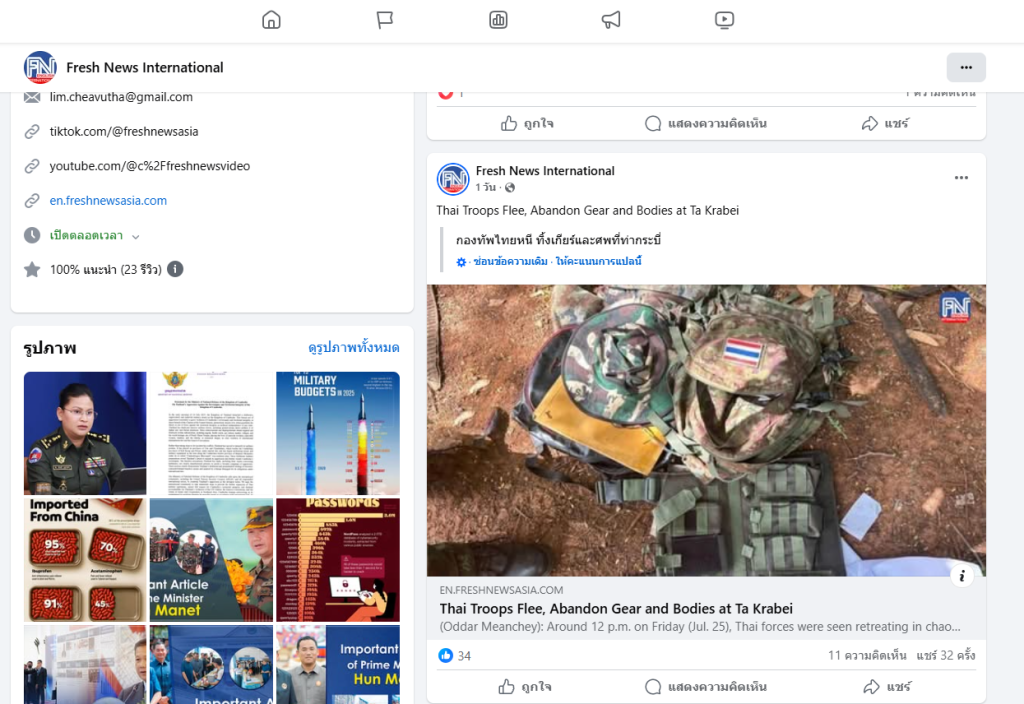
Task: Open the 11 comments count
Action: click(x=867, y=655)
